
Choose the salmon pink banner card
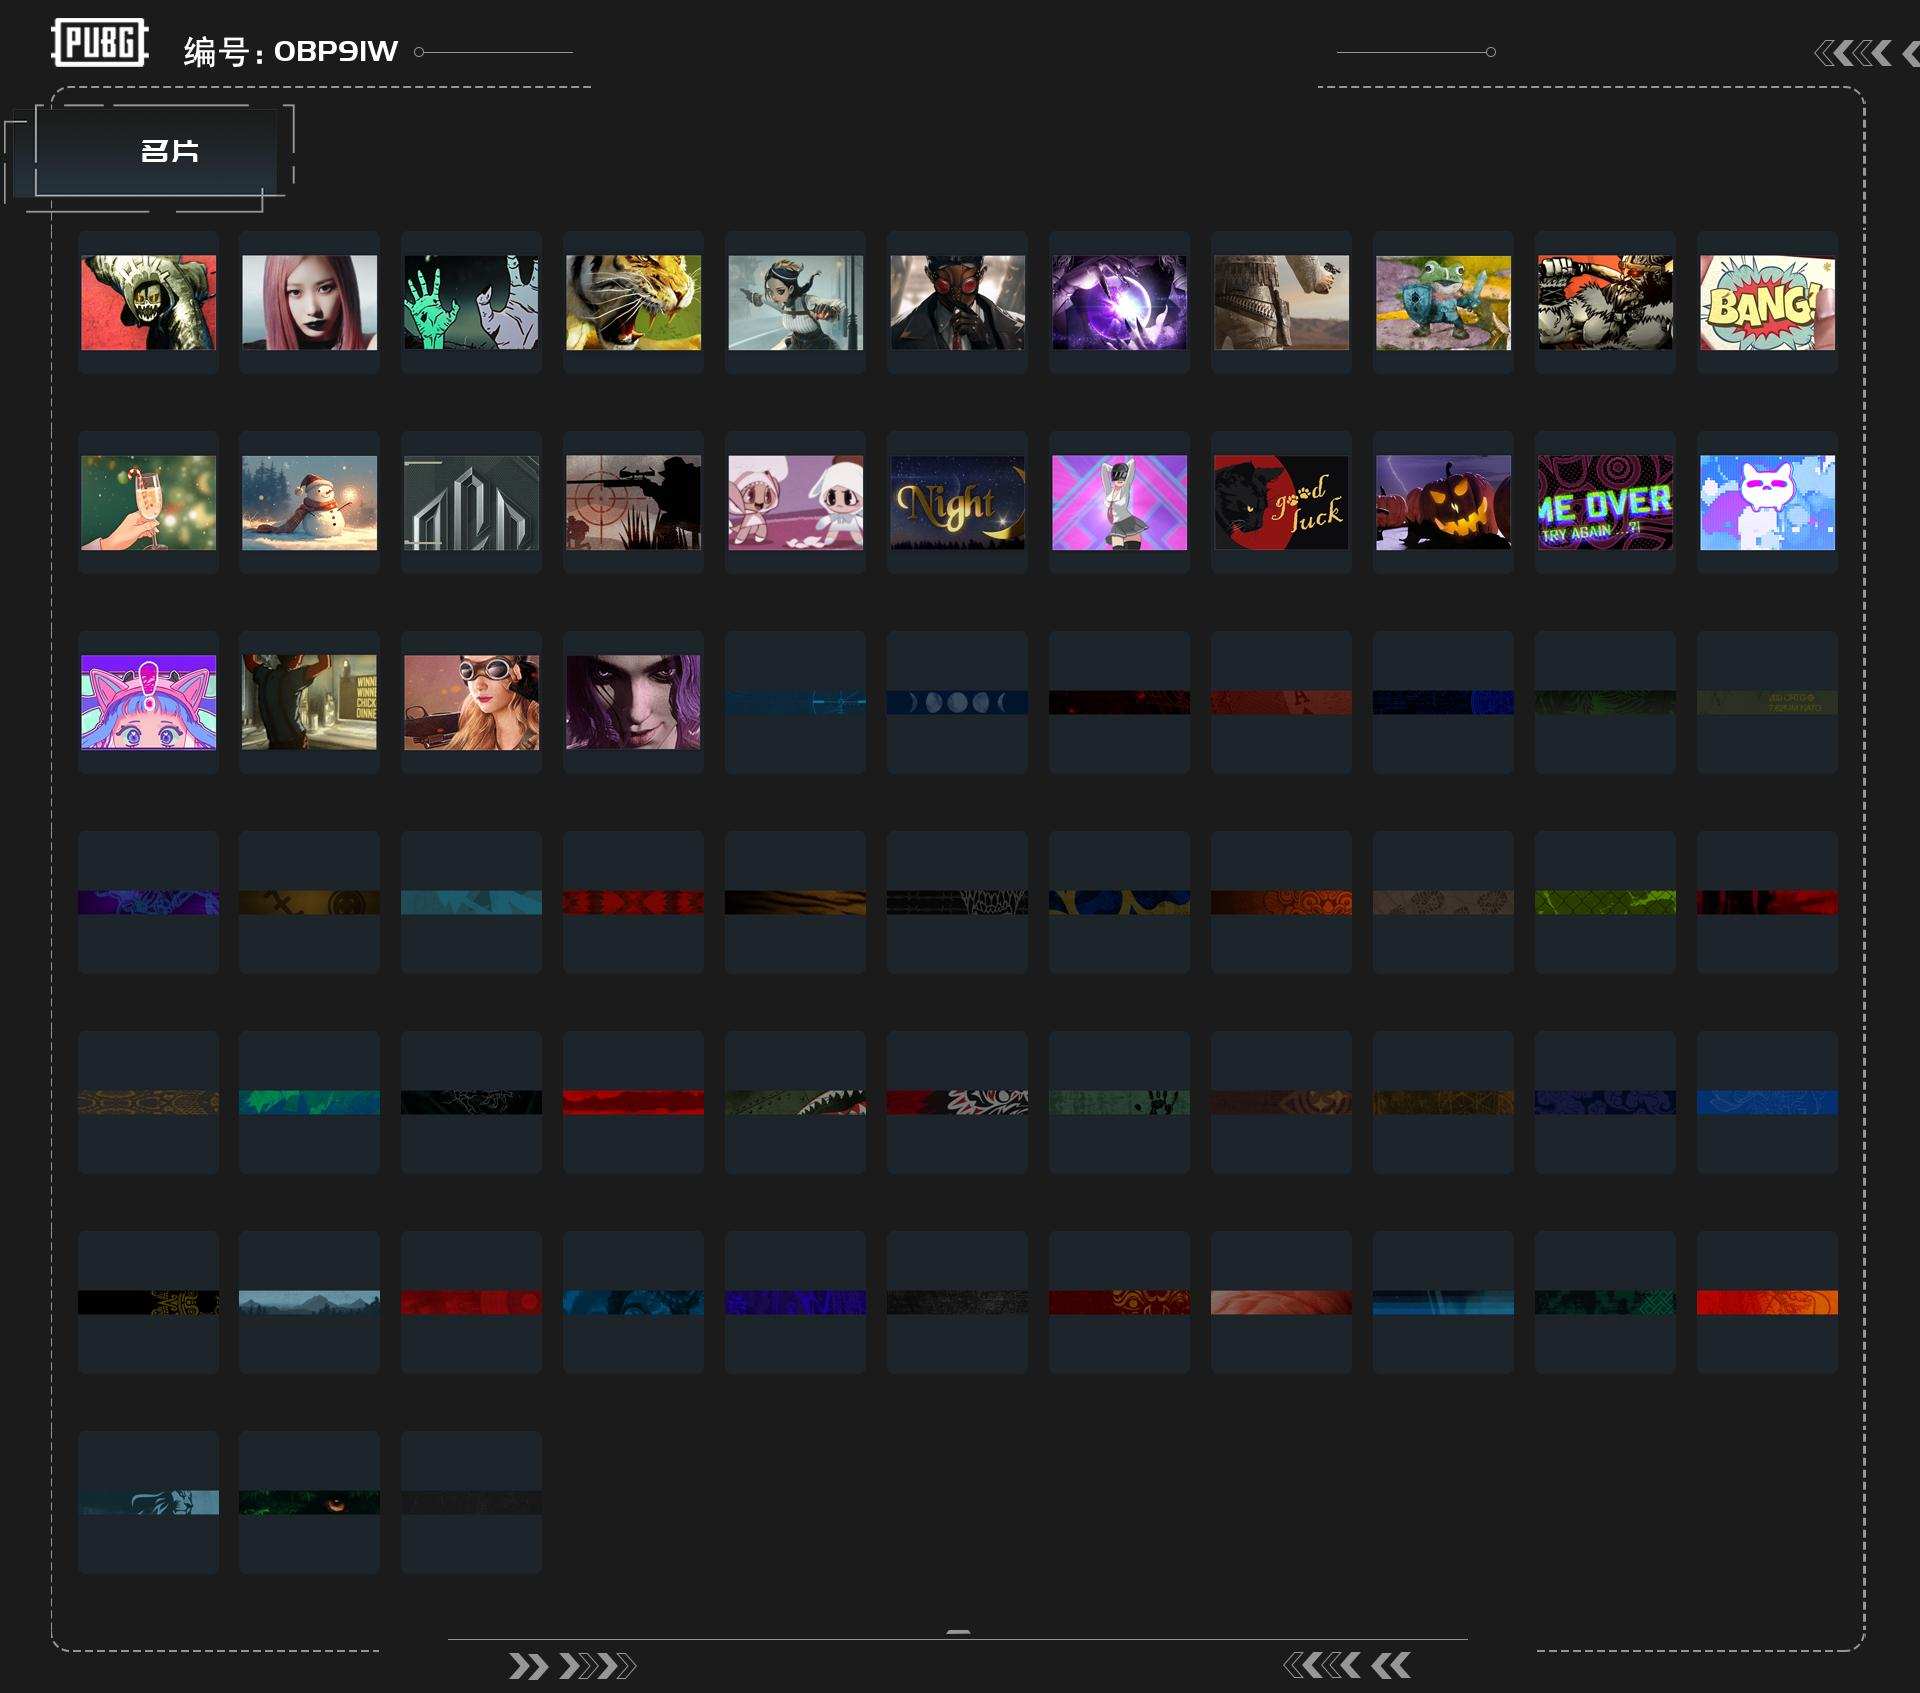click(x=1281, y=1302)
